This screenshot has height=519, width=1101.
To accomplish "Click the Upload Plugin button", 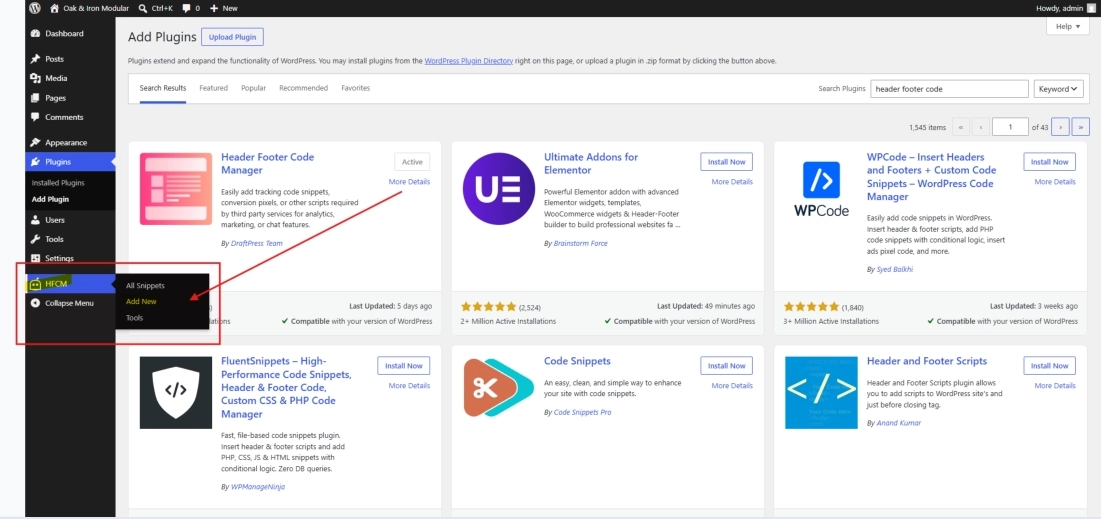I will point(232,37).
